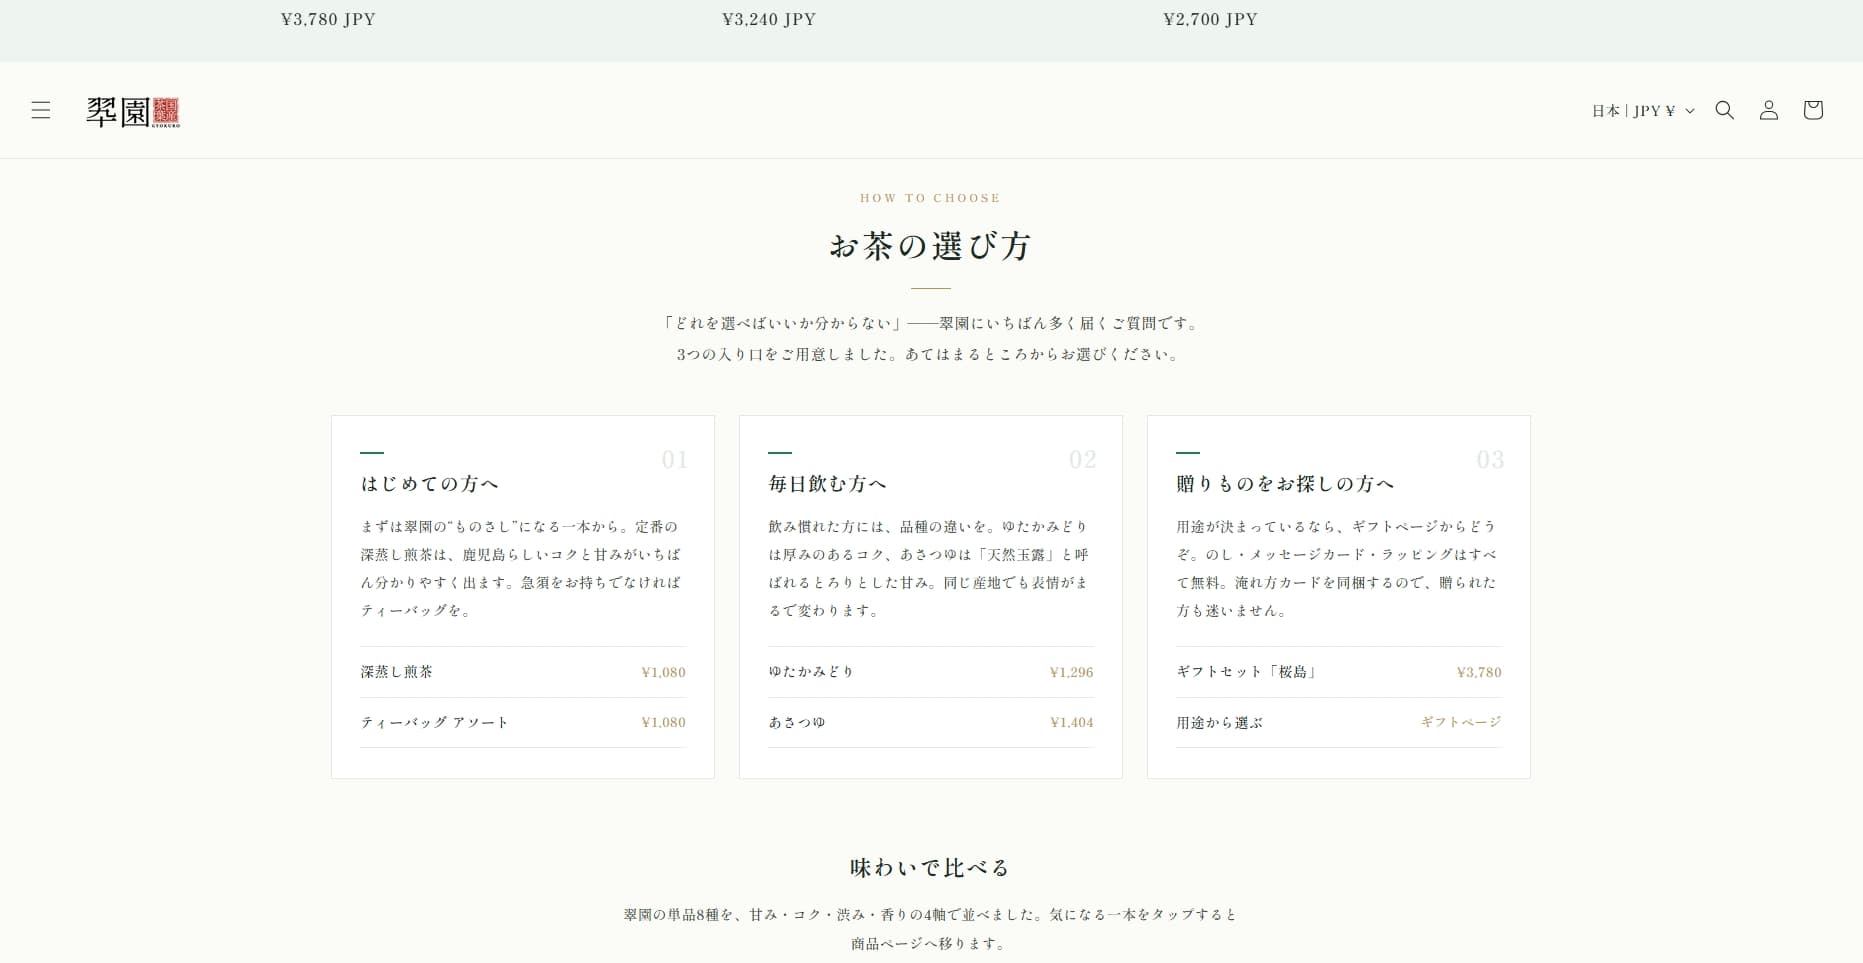
Task: Expand the 日本 | JPY ¥ currency selector
Action: pyautogui.click(x=1643, y=111)
